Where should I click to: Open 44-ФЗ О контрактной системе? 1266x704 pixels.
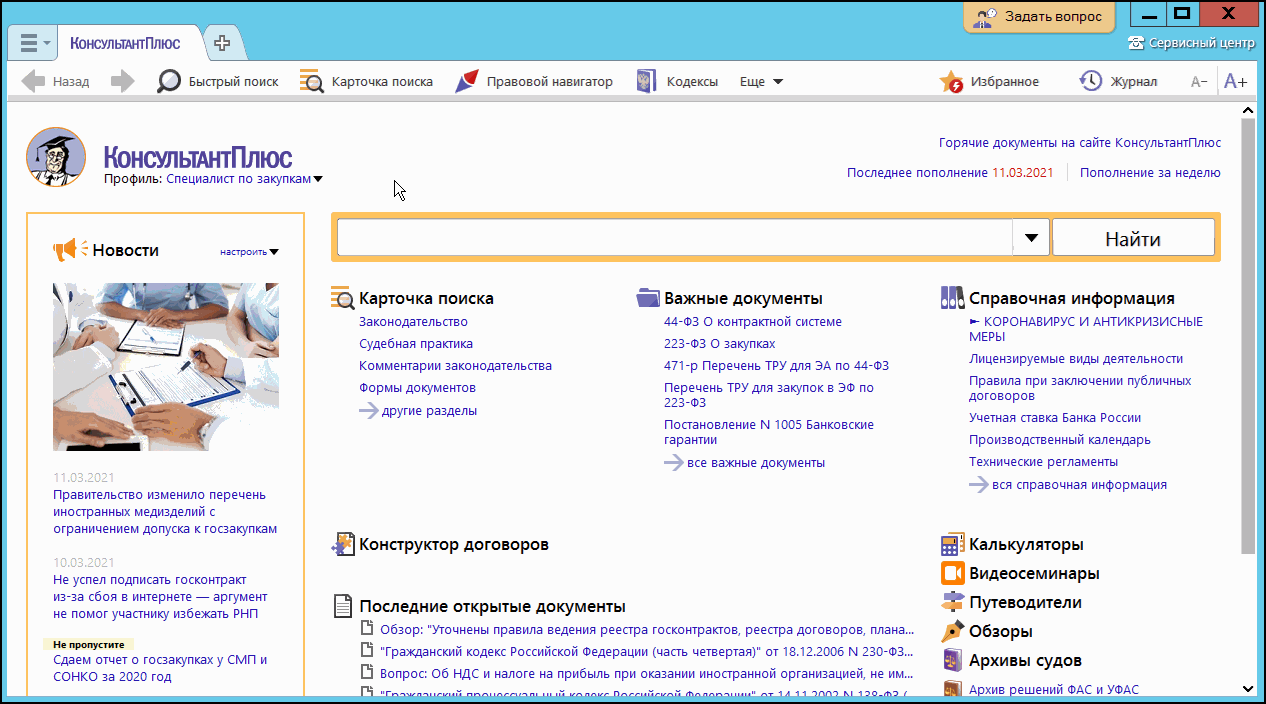[753, 322]
